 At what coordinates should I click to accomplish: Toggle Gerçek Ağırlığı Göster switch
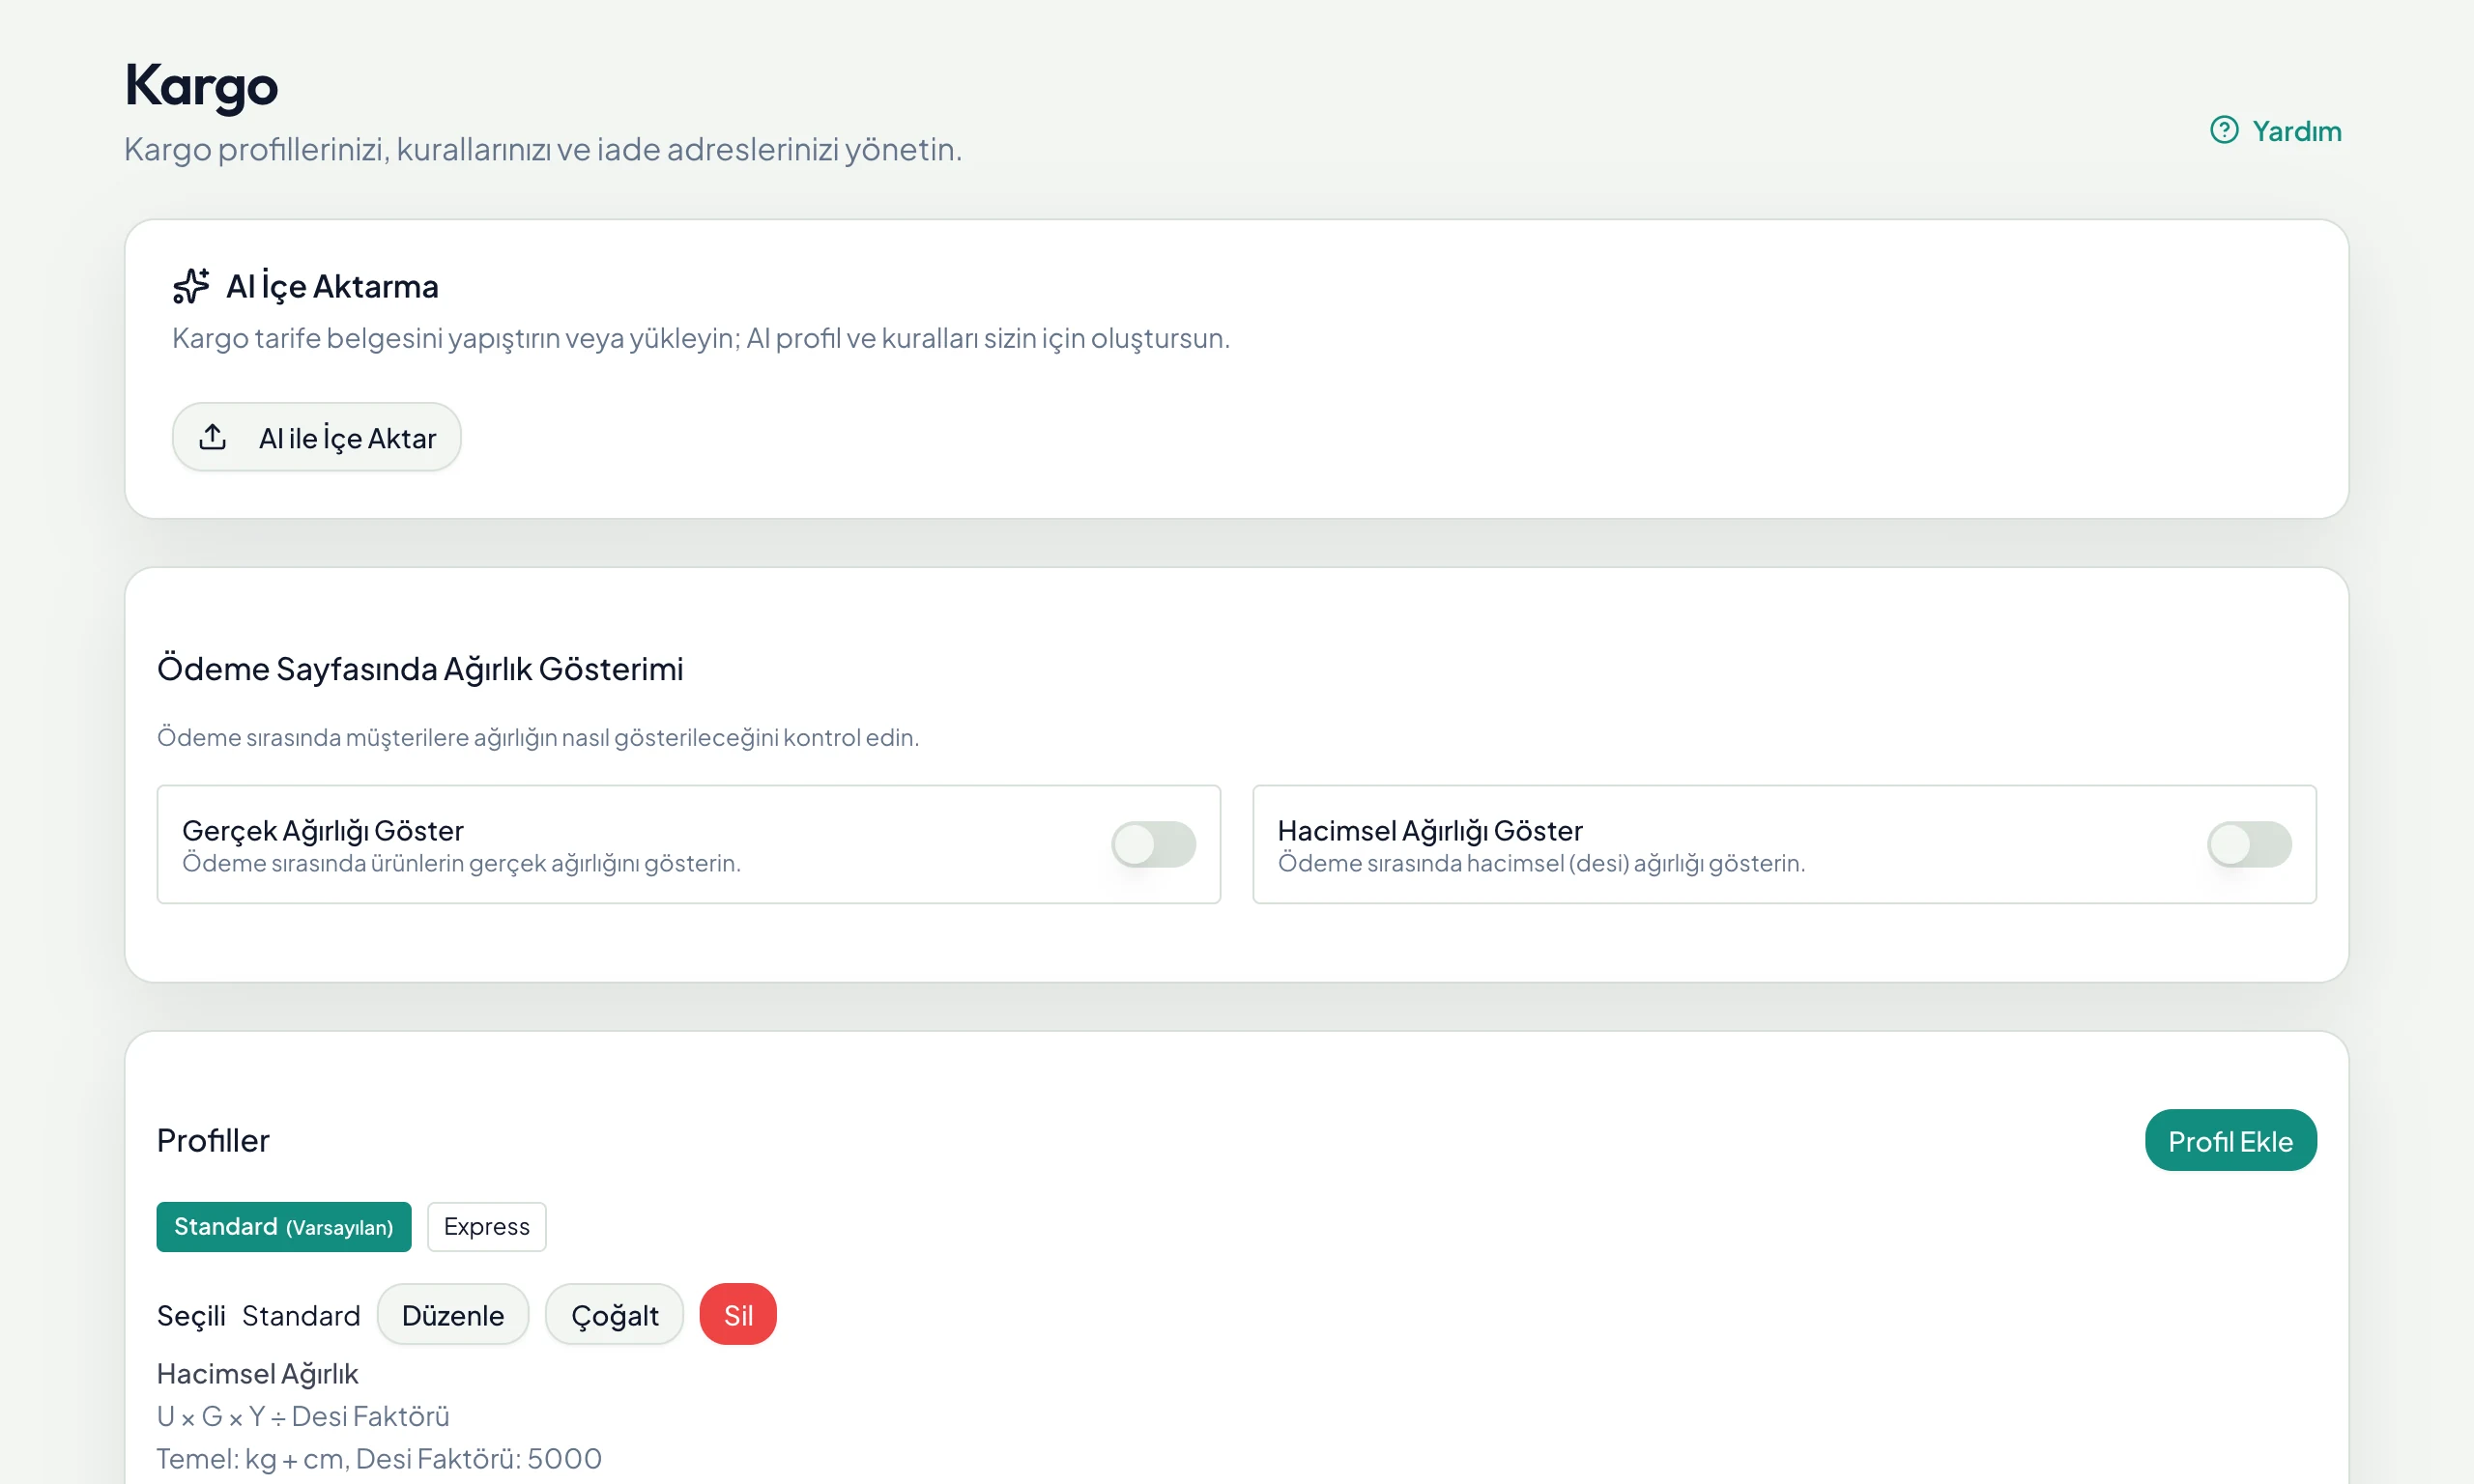coord(1153,844)
